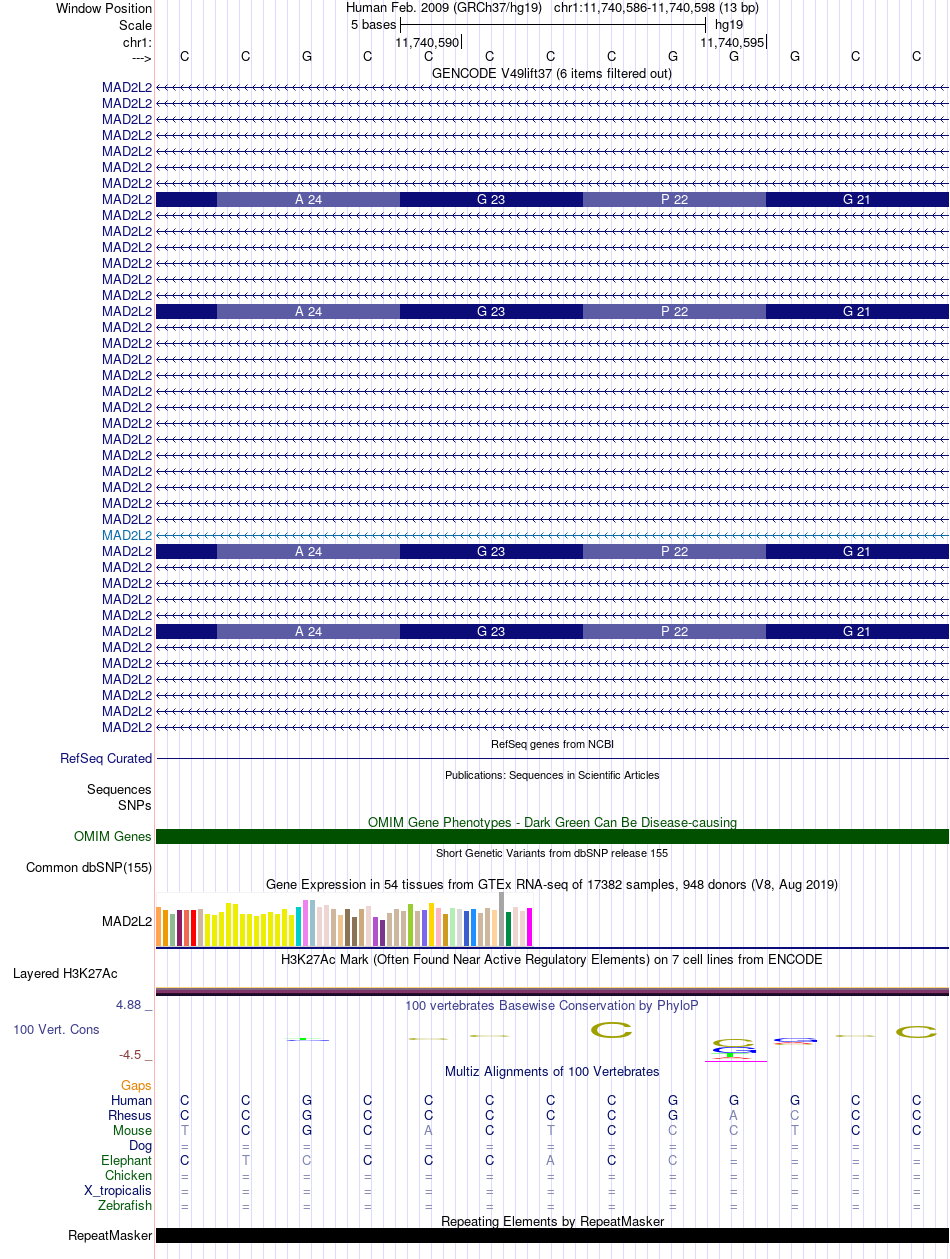Click the Multiz Alignments of 100 Vertebrates title
This screenshot has width=950, height=1259.
click(x=552, y=1071)
